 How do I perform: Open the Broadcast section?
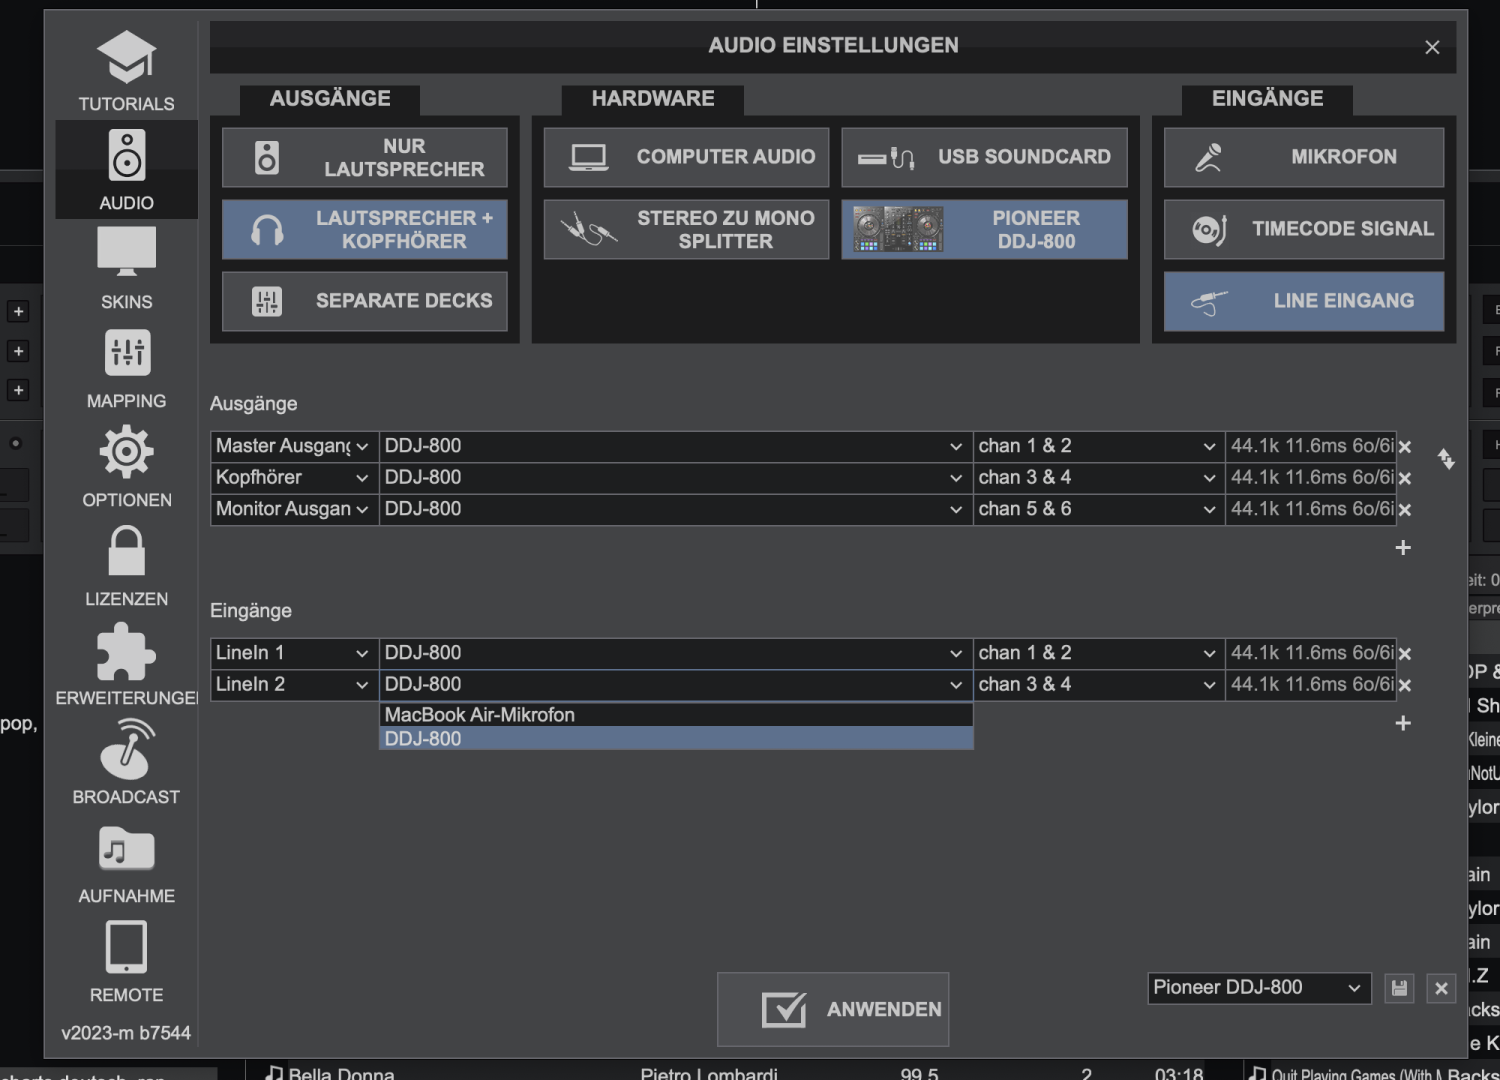tap(126, 763)
